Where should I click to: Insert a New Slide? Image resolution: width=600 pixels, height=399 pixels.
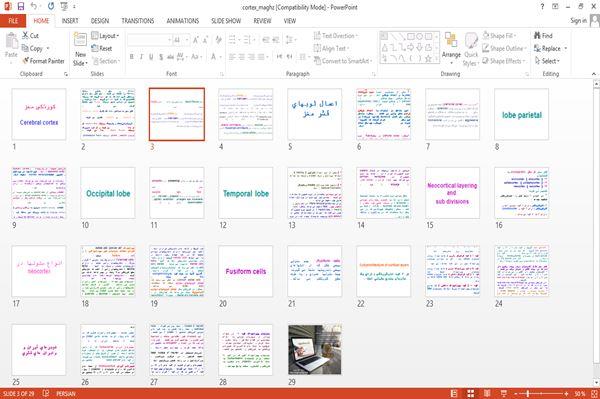pyautogui.click(x=80, y=50)
